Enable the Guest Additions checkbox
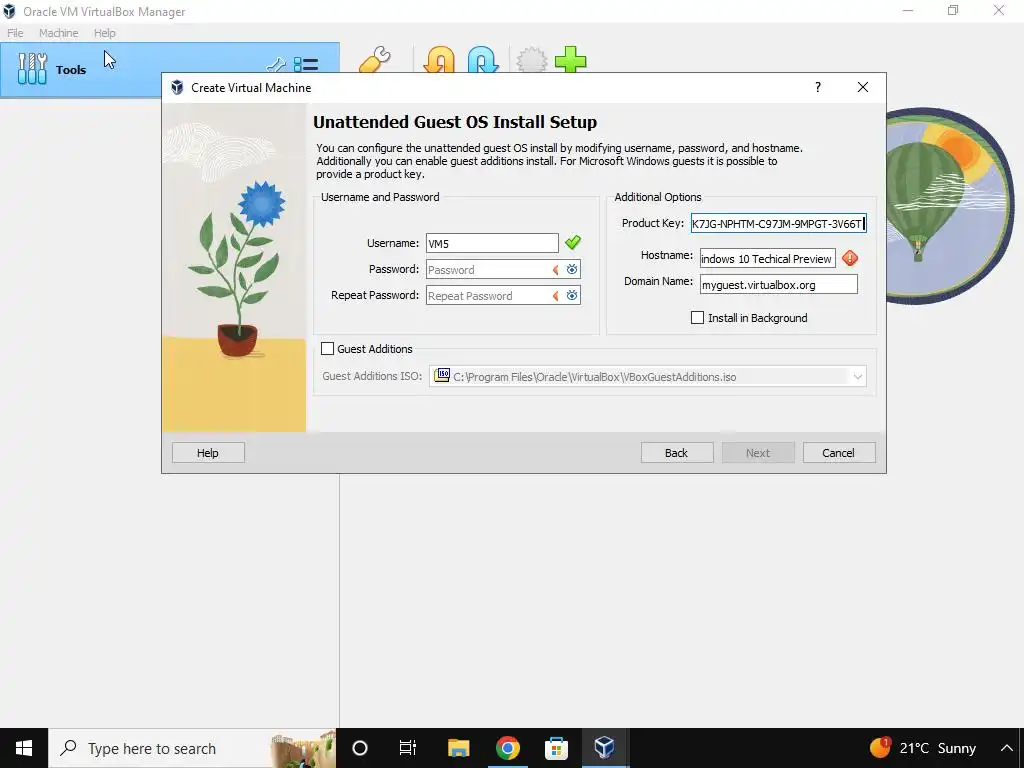1024x768 pixels. point(327,349)
